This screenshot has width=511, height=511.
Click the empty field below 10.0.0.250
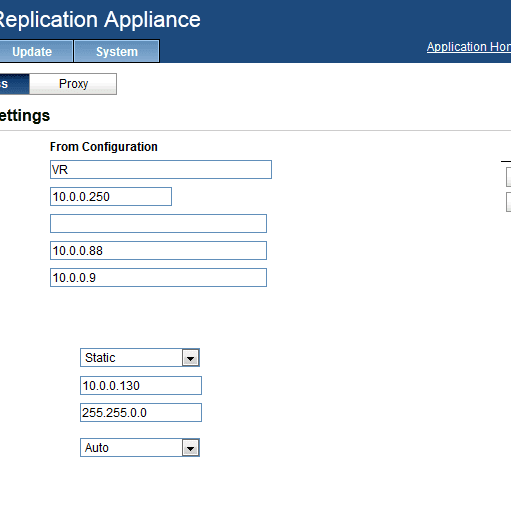pyautogui.click(x=158, y=223)
